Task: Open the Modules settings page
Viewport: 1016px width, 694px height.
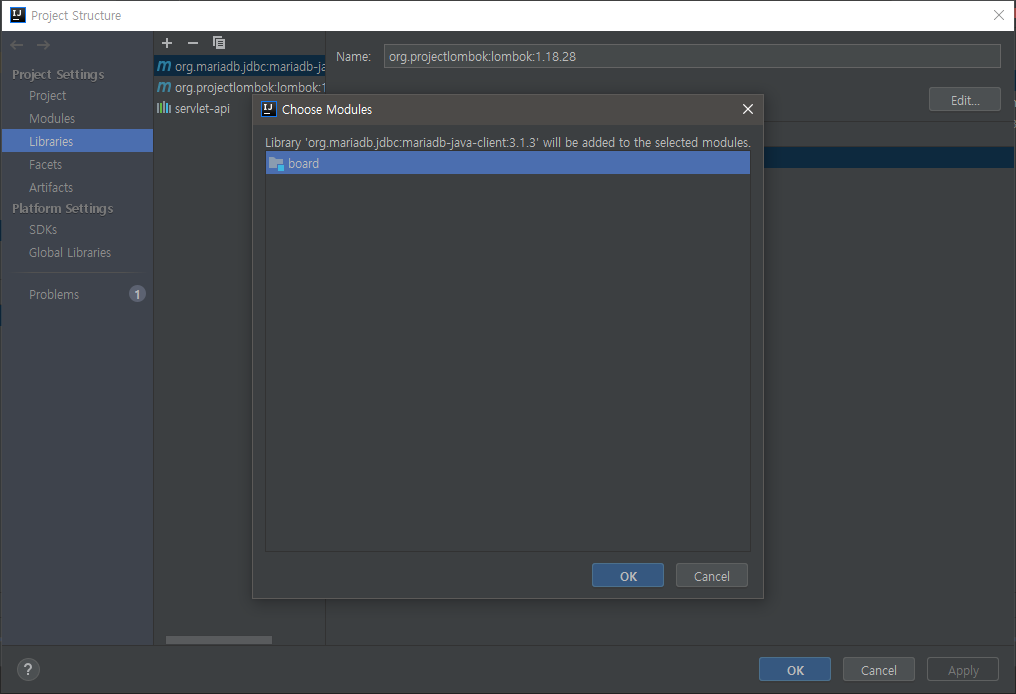Action: click(x=51, y=118)
